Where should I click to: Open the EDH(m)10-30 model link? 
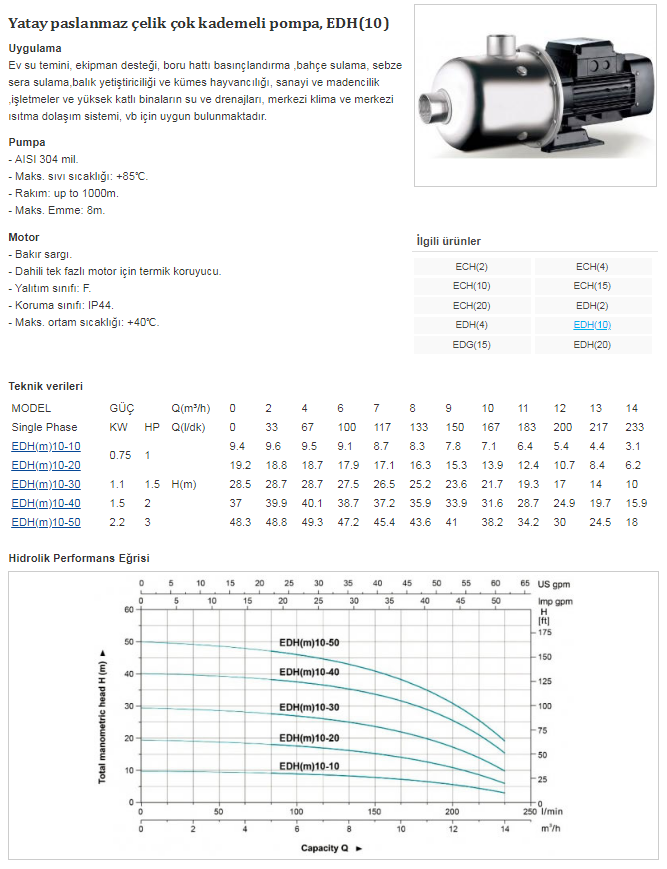click(x=46, y=484)
